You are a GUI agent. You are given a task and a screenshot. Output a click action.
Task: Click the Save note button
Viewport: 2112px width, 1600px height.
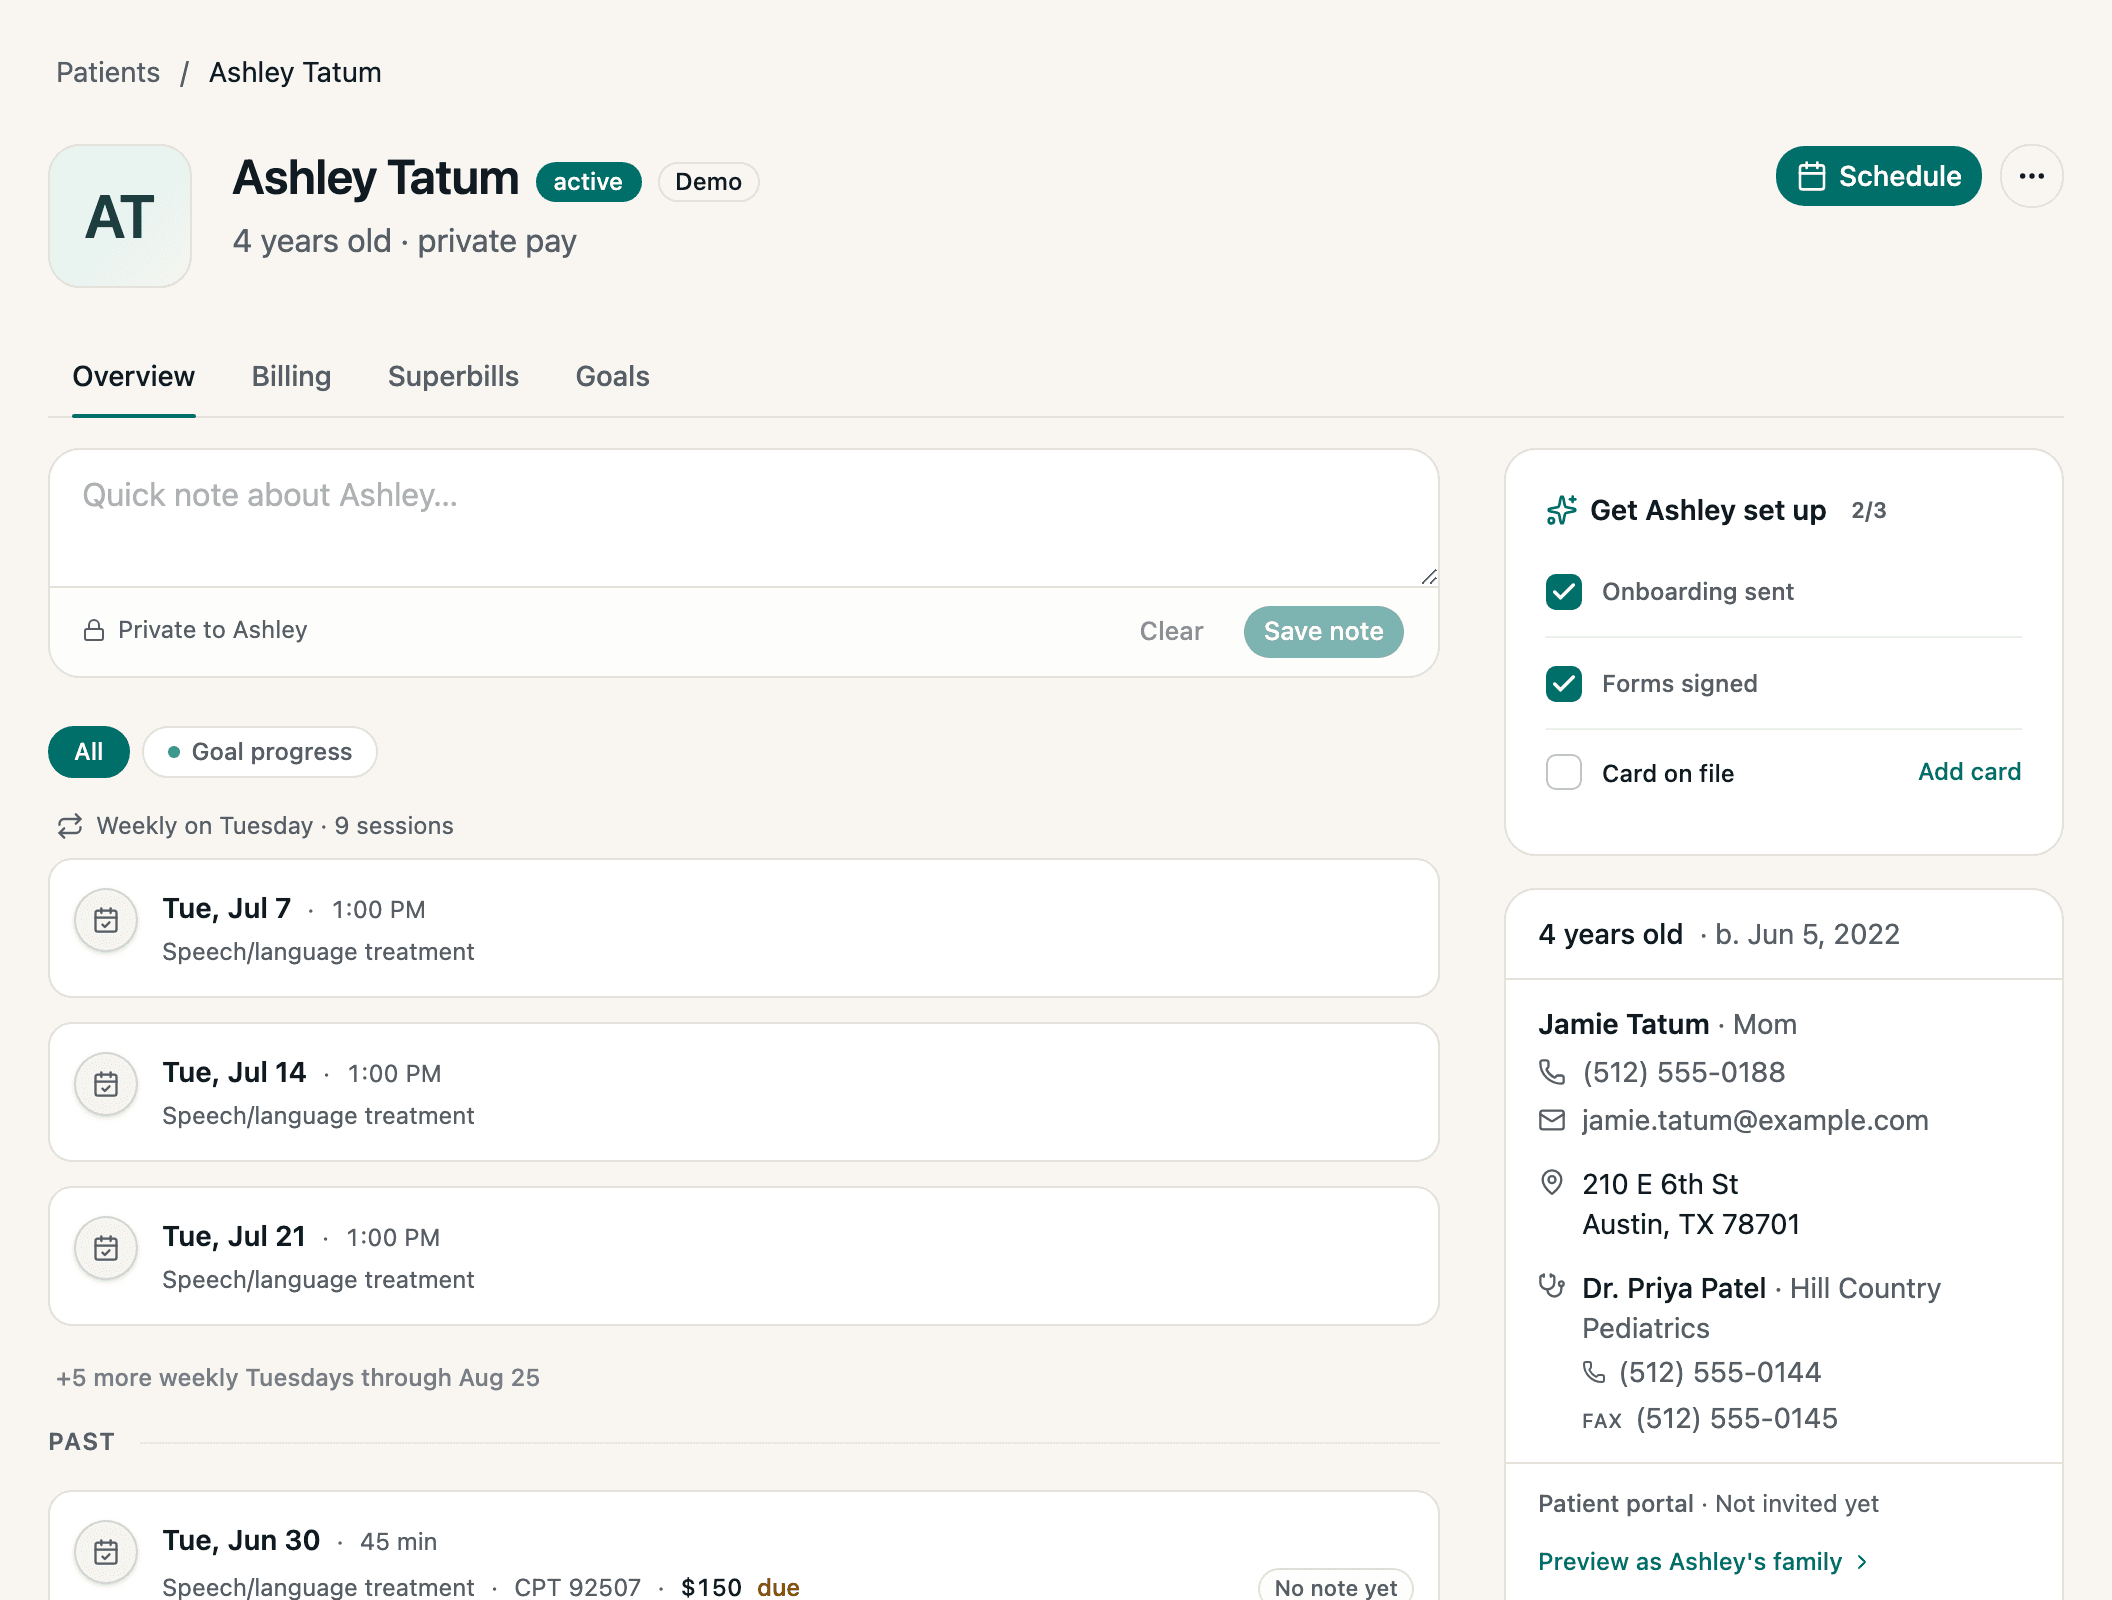(x=1323, y=632)
